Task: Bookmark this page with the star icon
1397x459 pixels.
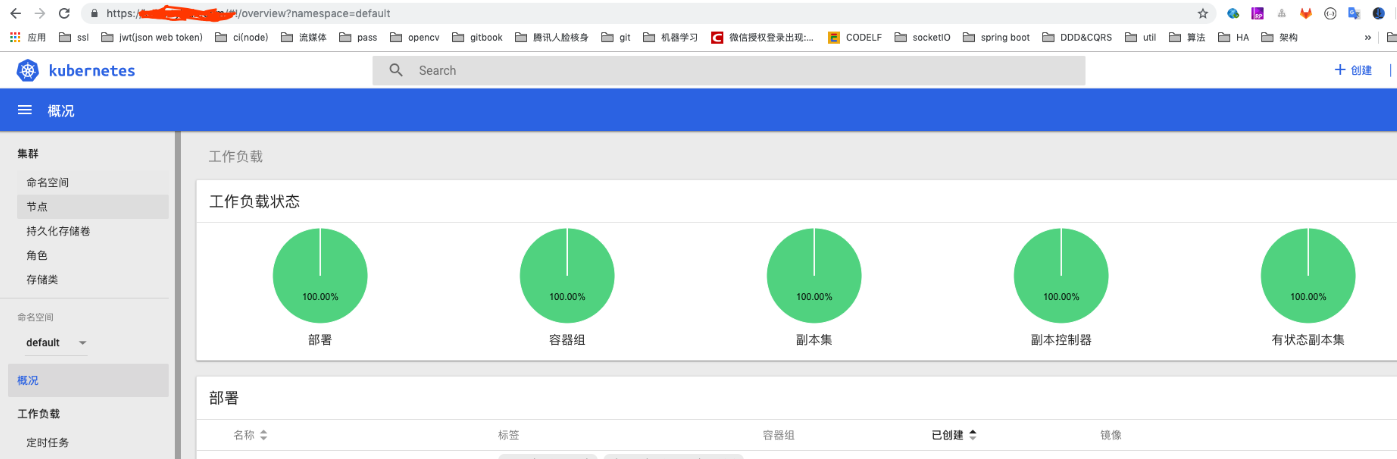Action: (1203, 14)
